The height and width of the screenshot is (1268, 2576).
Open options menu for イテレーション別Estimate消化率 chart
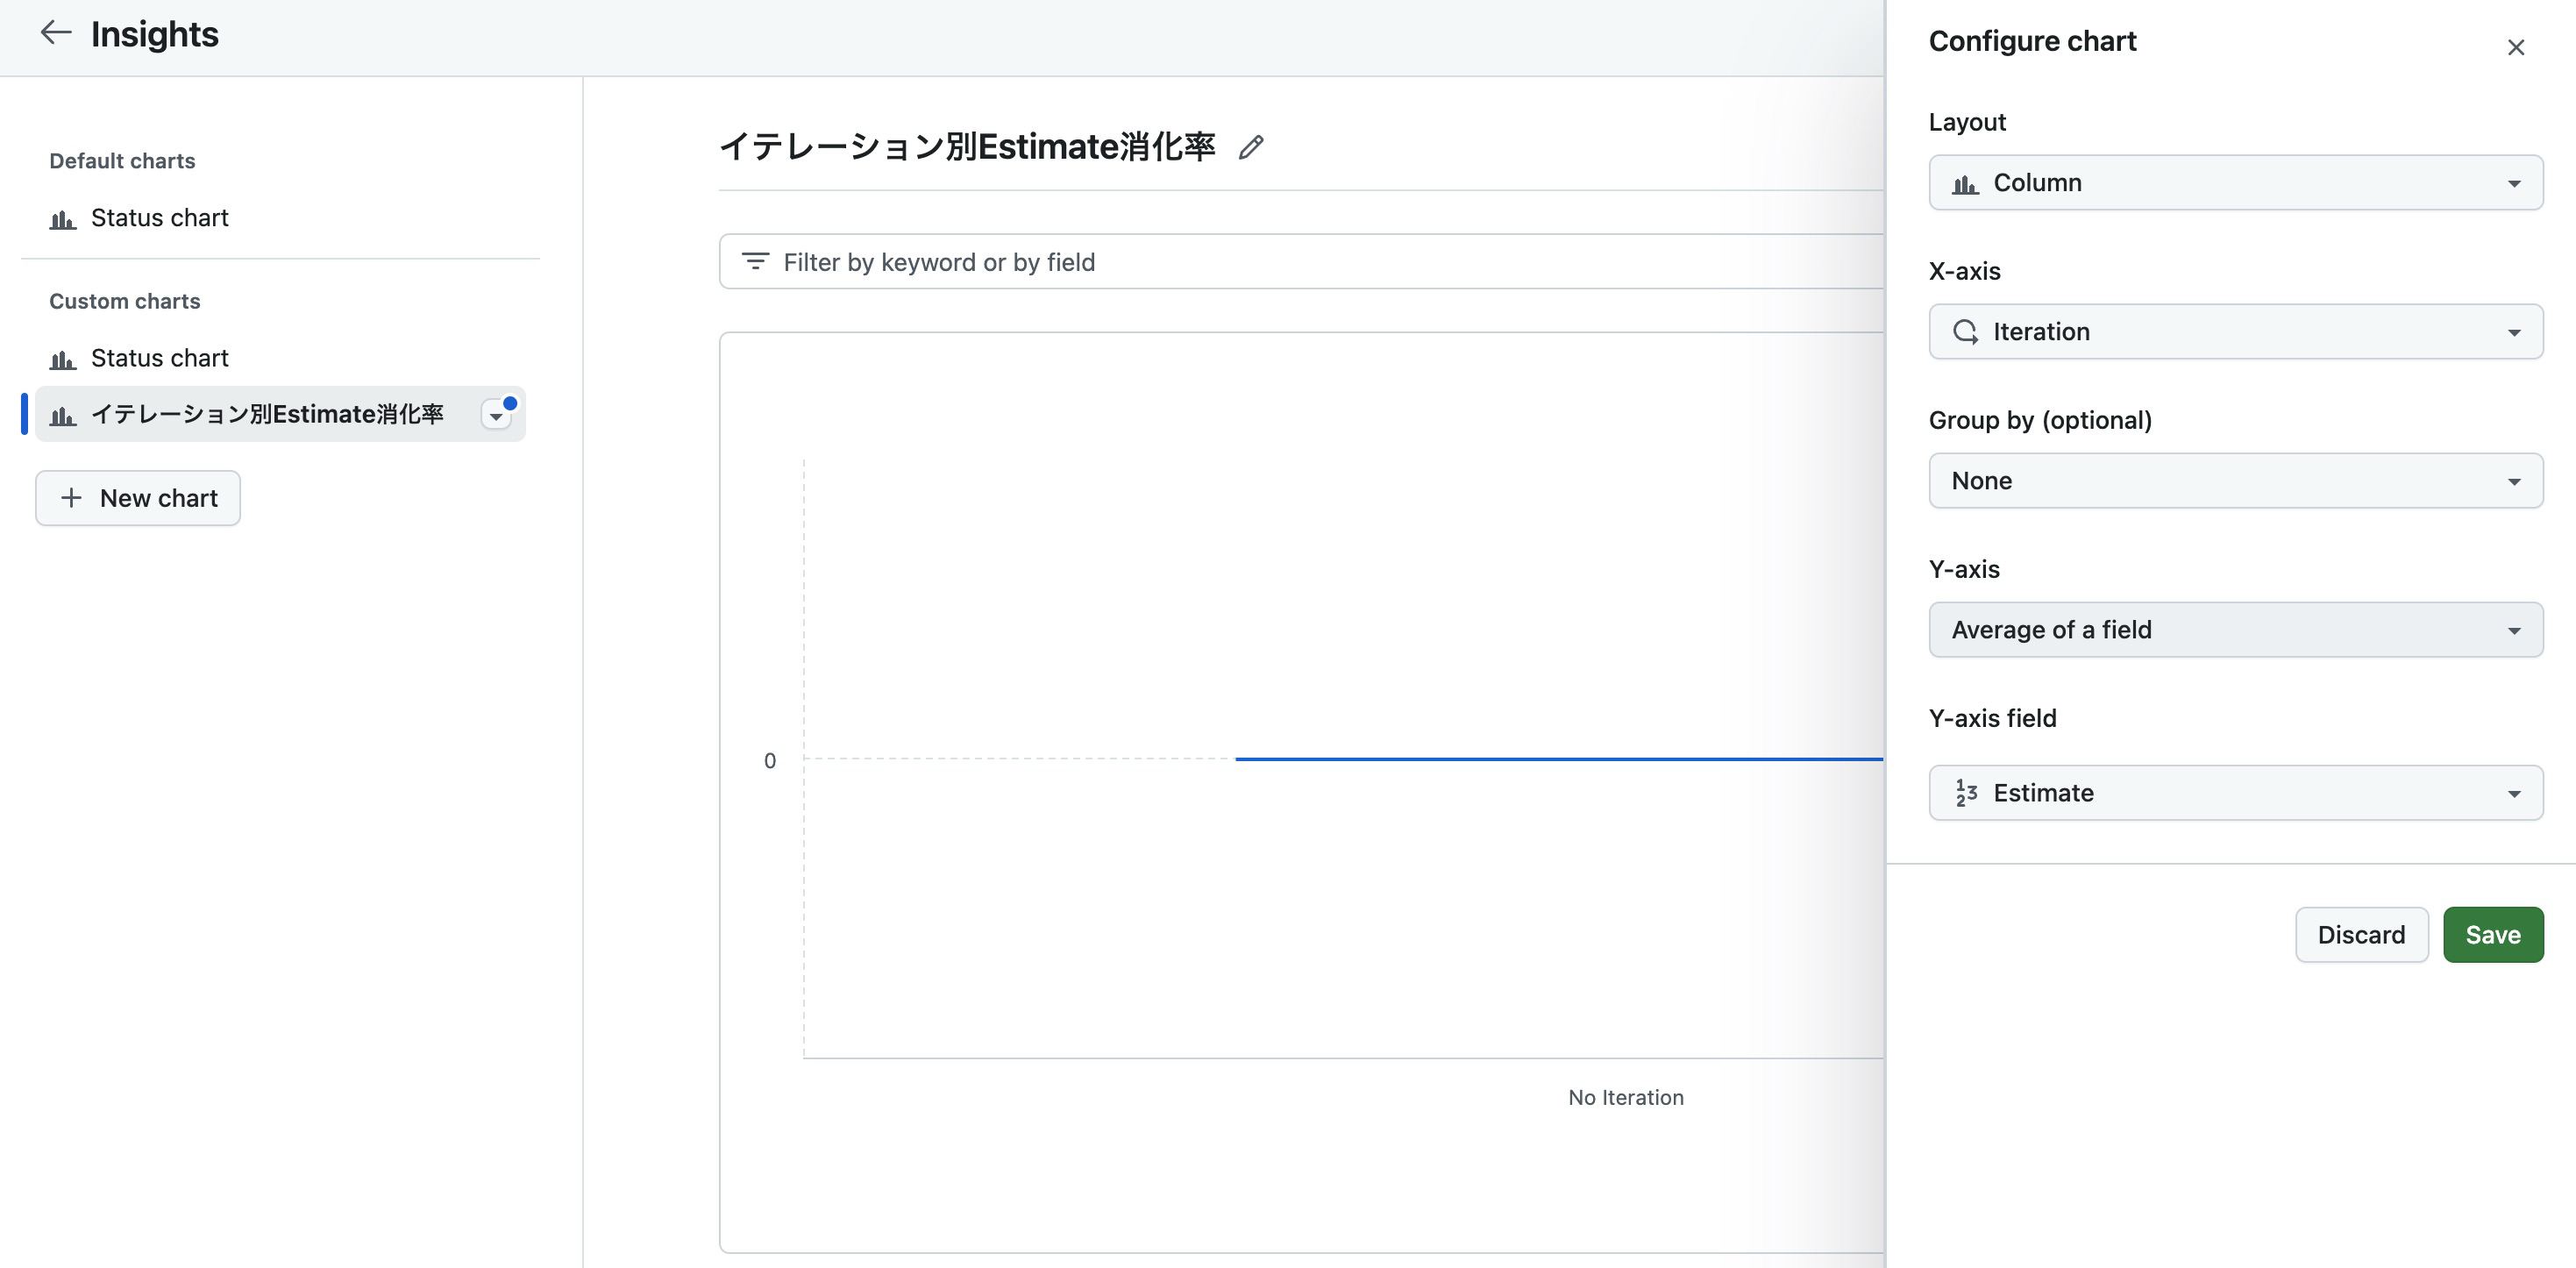pyautogui.click(x=496, y=415)
